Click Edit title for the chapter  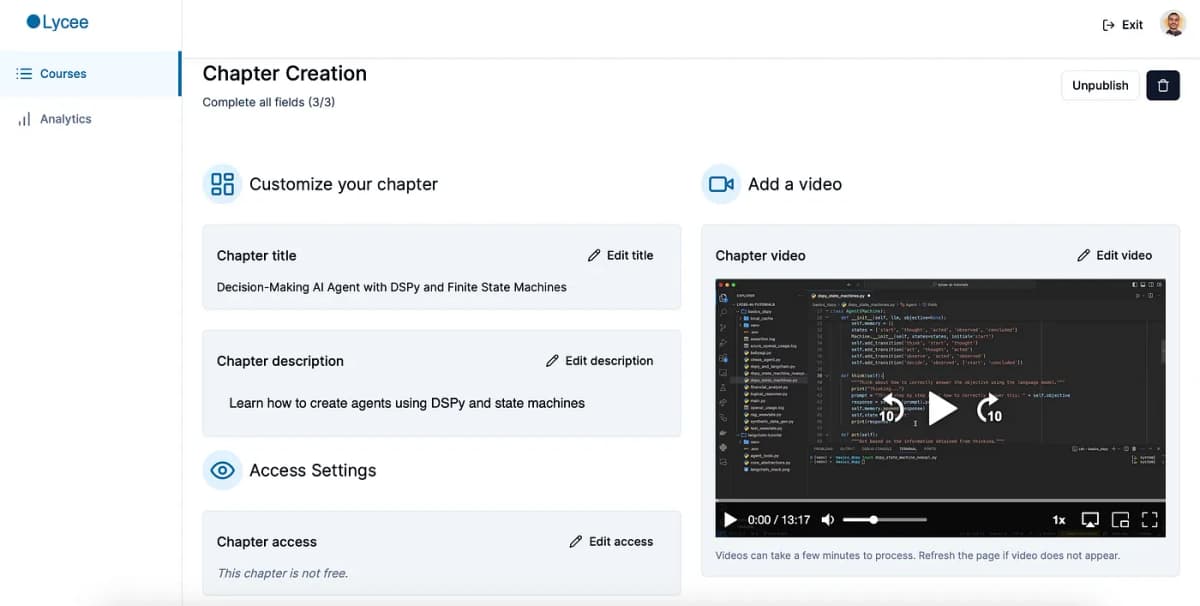pos(620,255)
